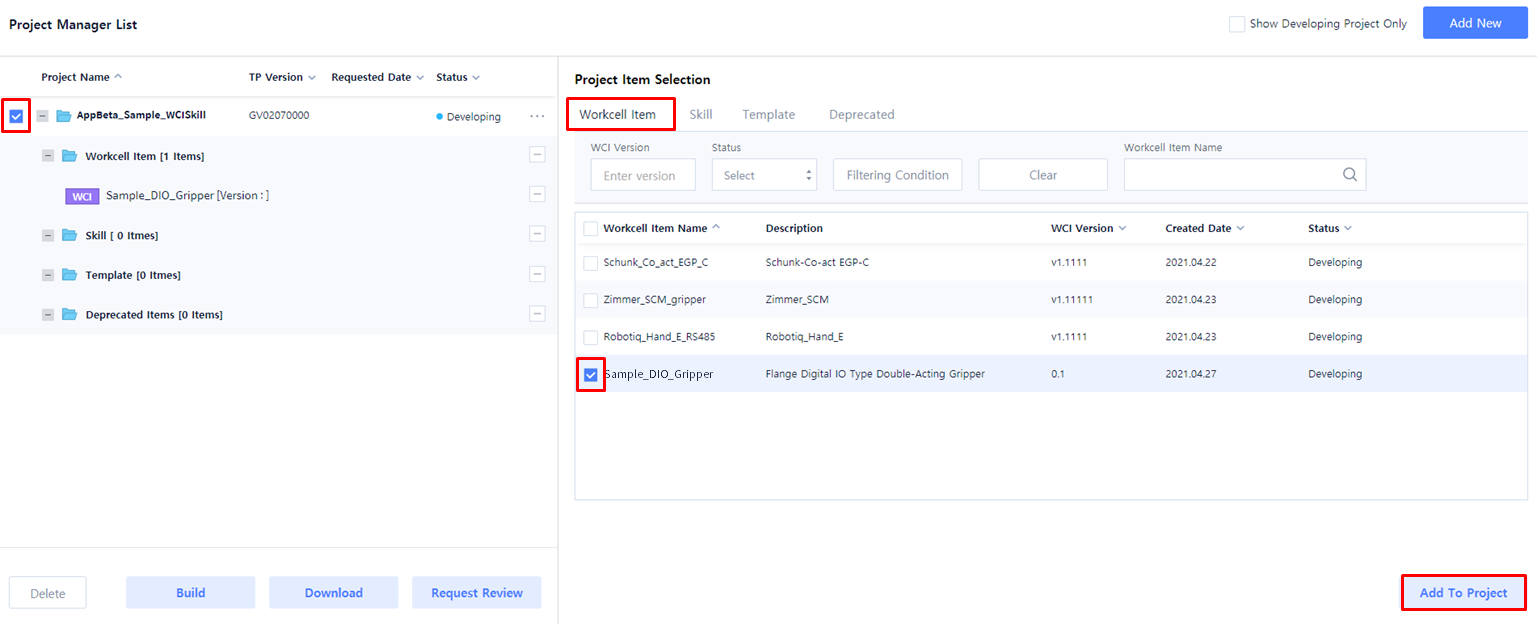Check the Zimmer_SCM_gripper checkbox
The width and height of the screenshot is (1537, 632).
coord(591,300)
